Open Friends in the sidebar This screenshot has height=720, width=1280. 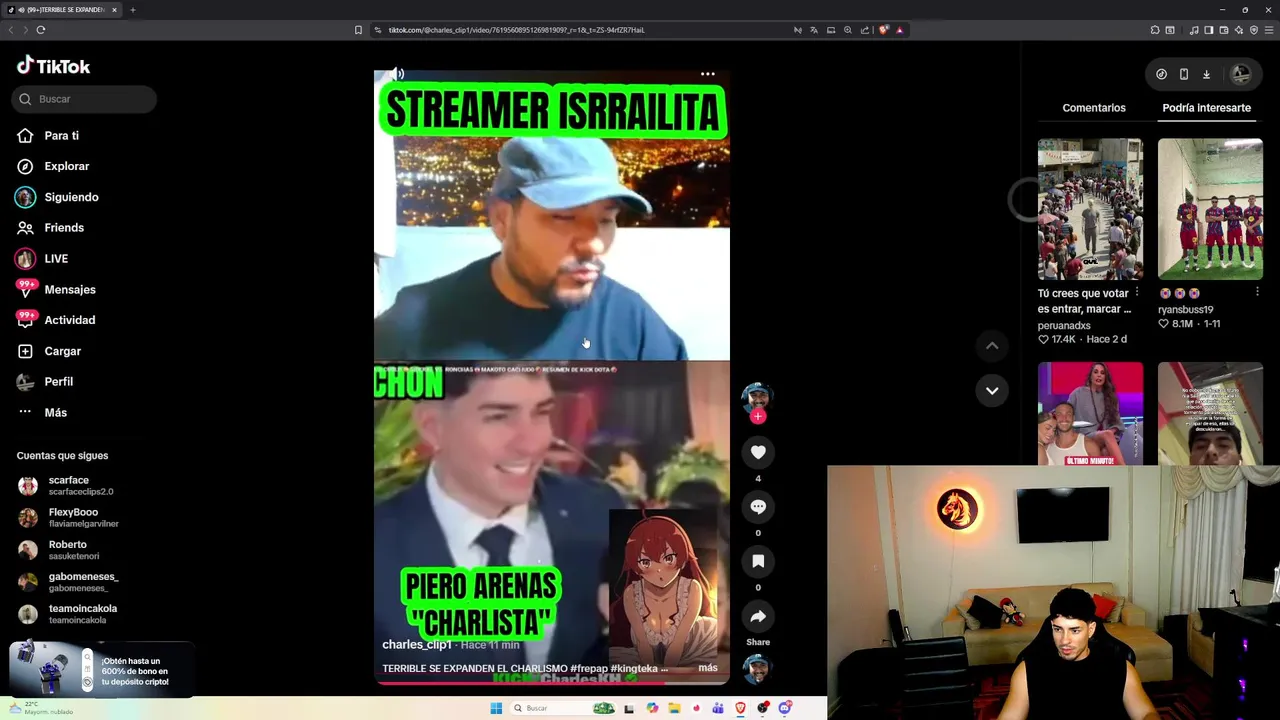(x=64, y=228)
